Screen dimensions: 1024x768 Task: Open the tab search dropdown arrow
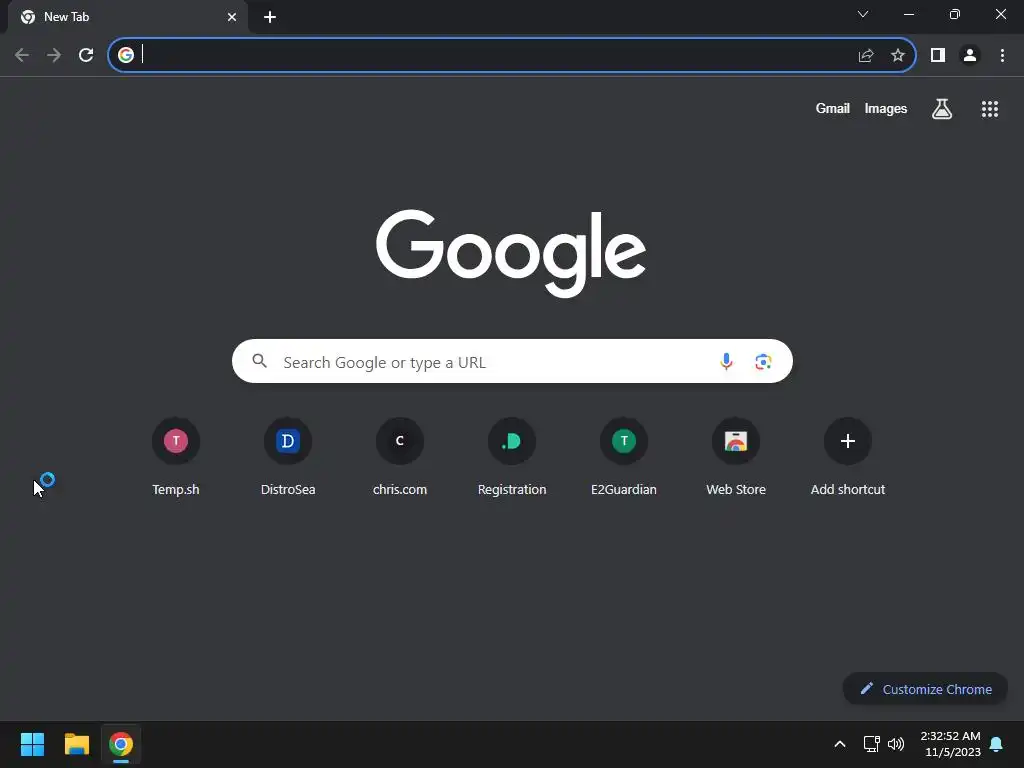click(x=863, y=14)
